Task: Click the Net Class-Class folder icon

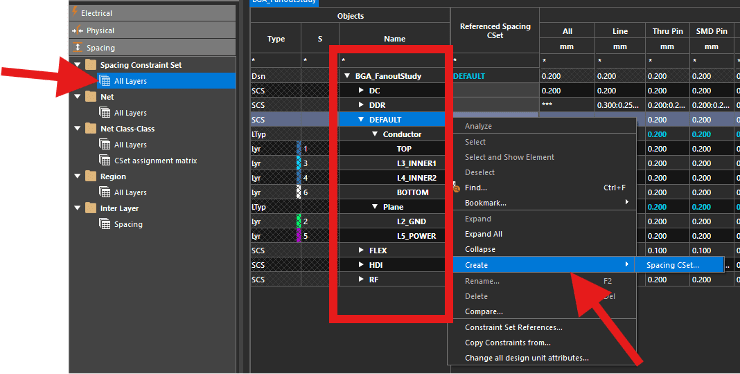Action: coord(91,128)
